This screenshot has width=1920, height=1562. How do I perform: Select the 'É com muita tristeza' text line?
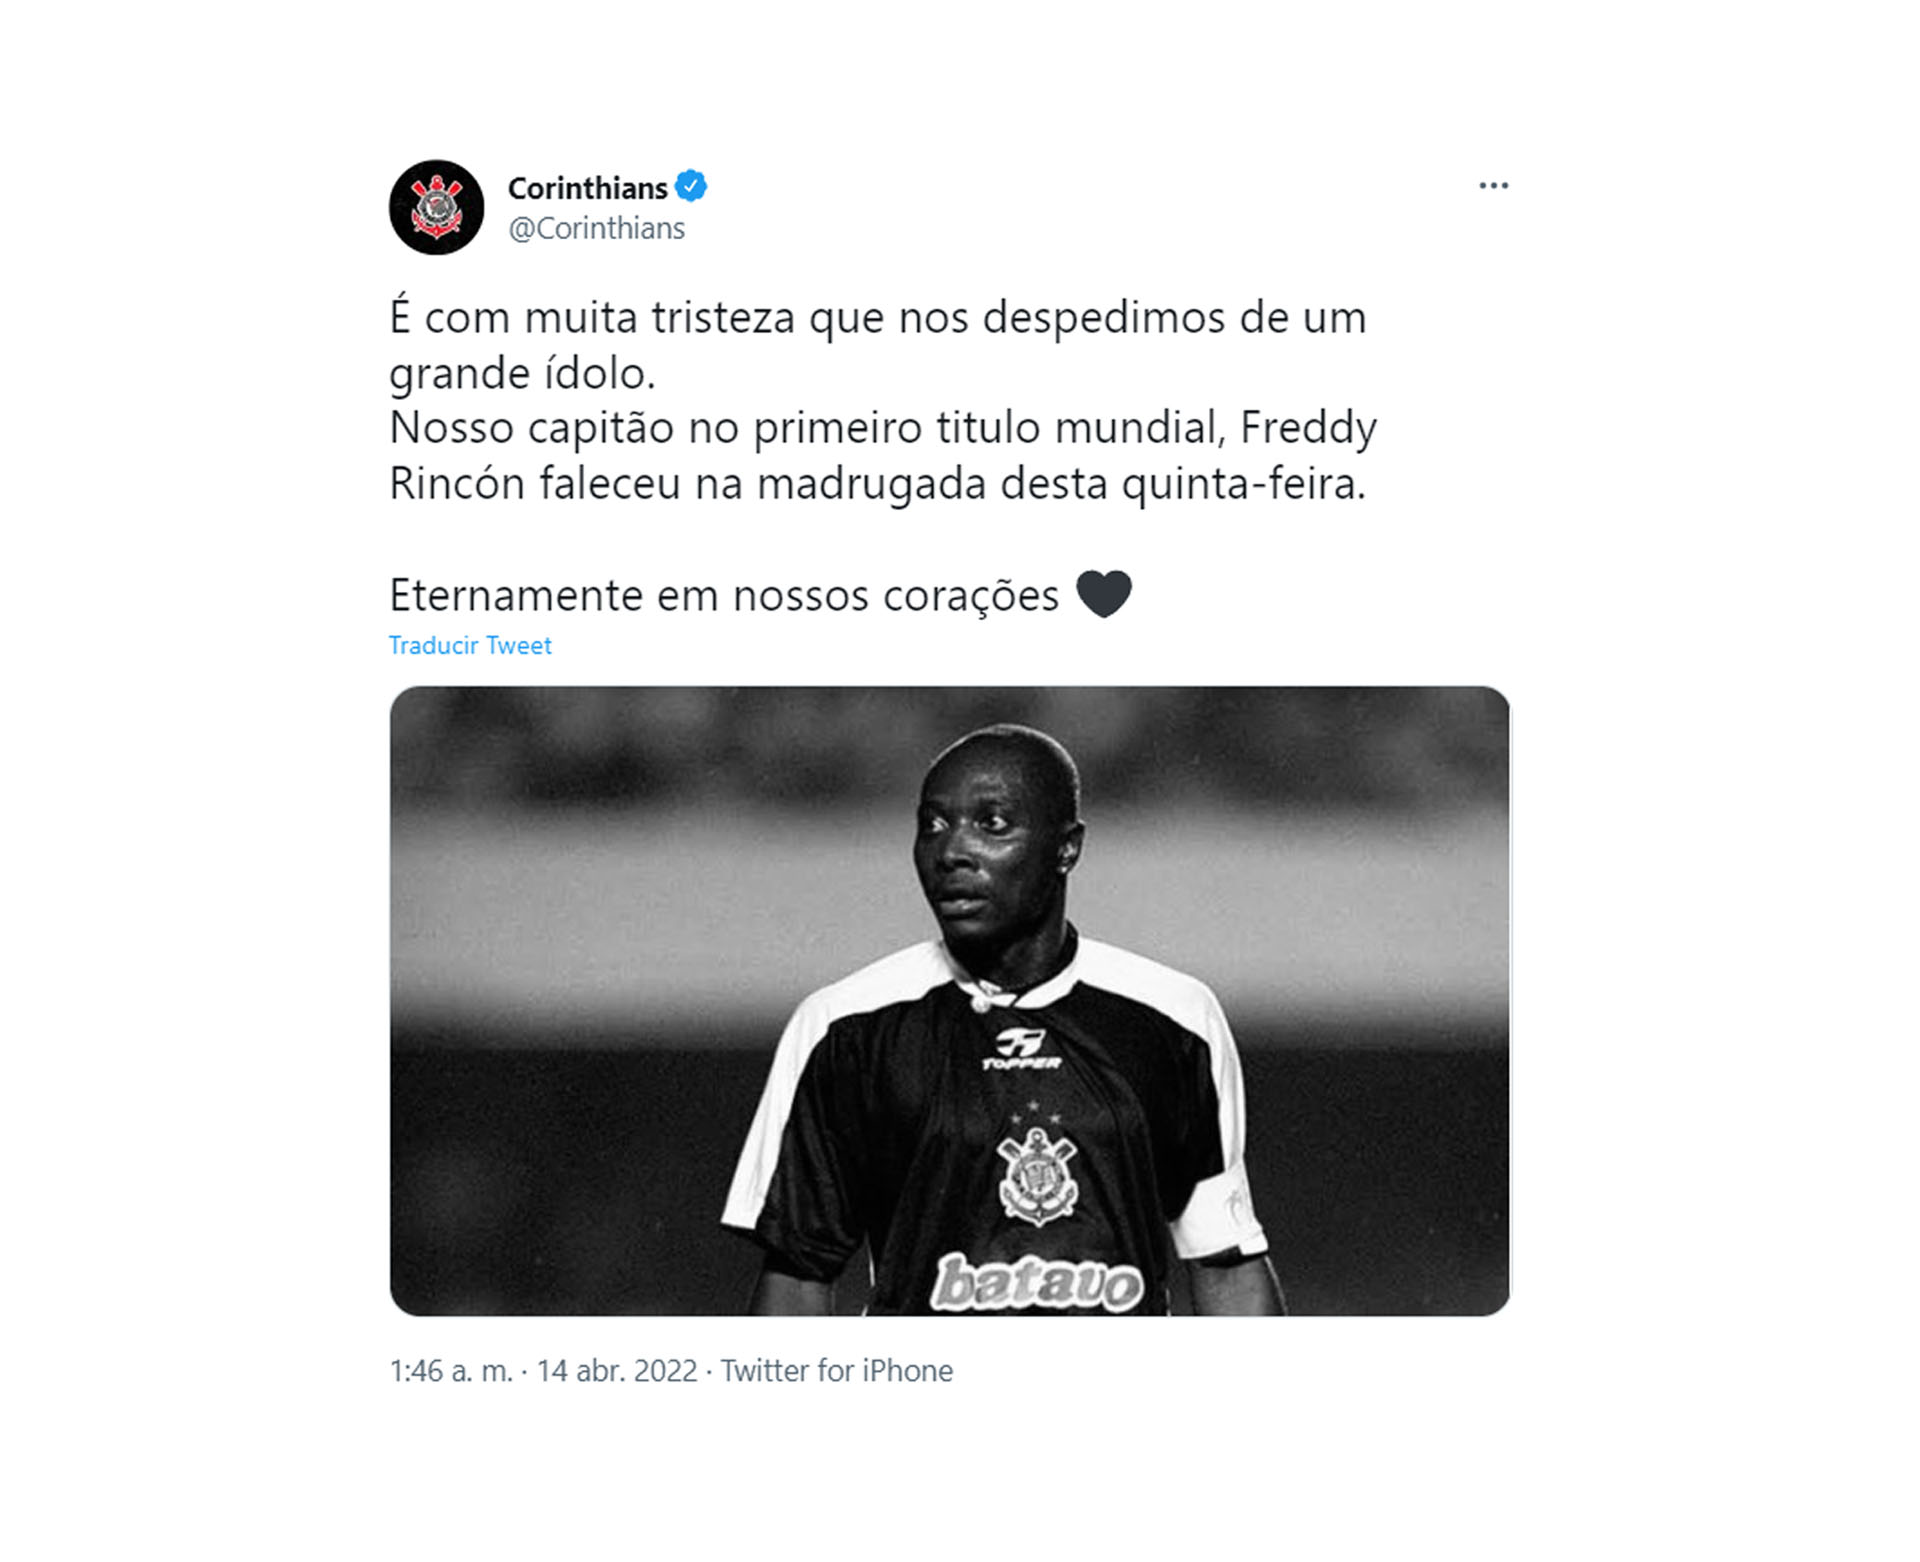[878, 318]
